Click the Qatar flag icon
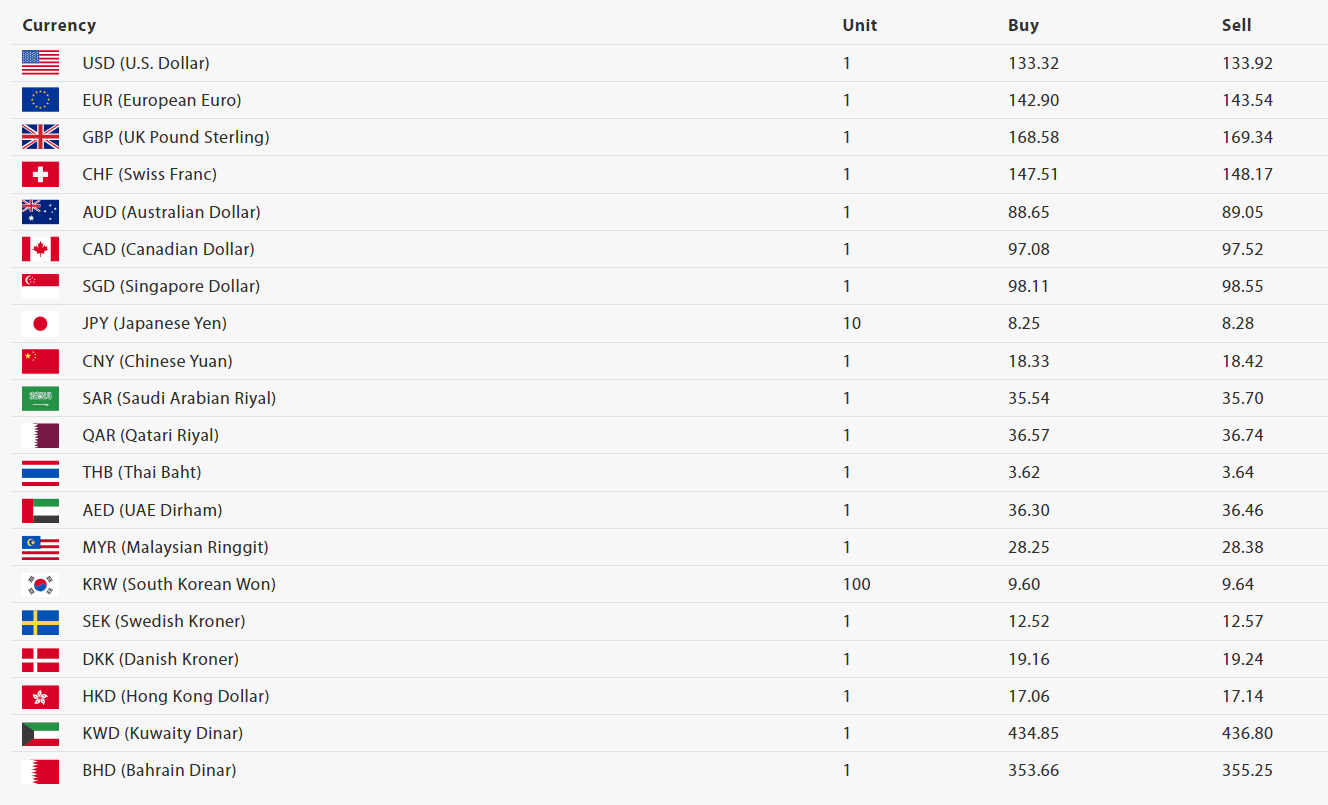 (40, 435)
